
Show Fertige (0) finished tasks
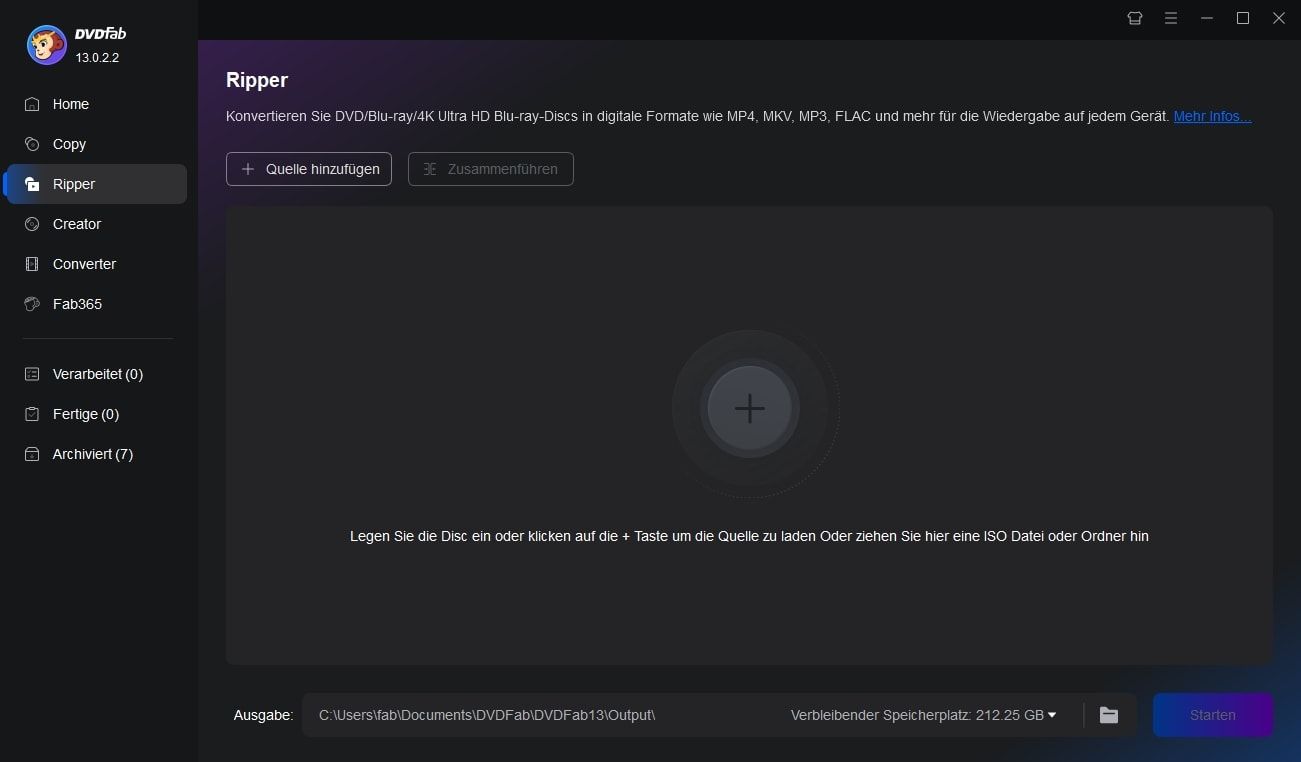[96, 414]
